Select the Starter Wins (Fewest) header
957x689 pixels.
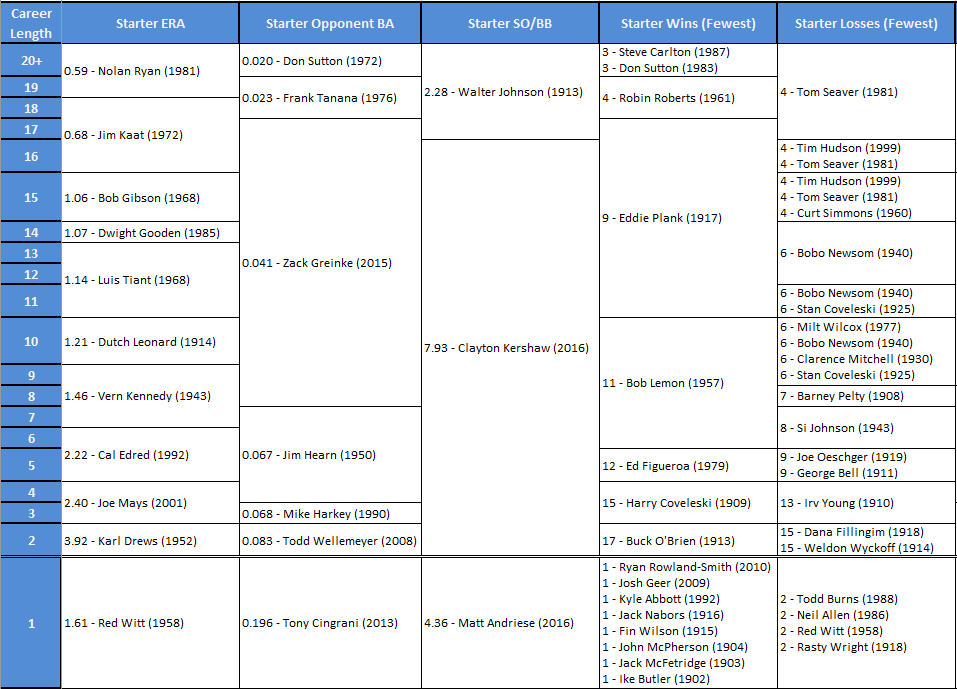point(687,23)
